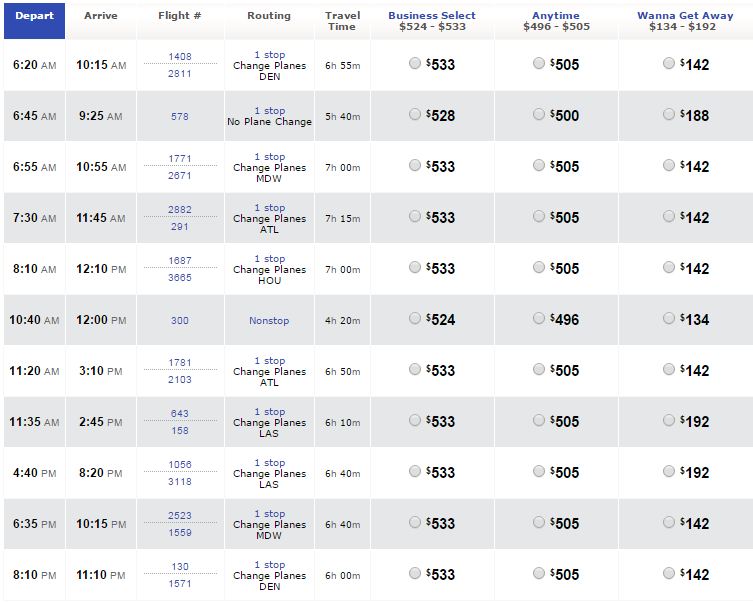Open flight 1408 details link
Image resolution: width=753 pixels, height=602 pixels.
tap(180, 56)
